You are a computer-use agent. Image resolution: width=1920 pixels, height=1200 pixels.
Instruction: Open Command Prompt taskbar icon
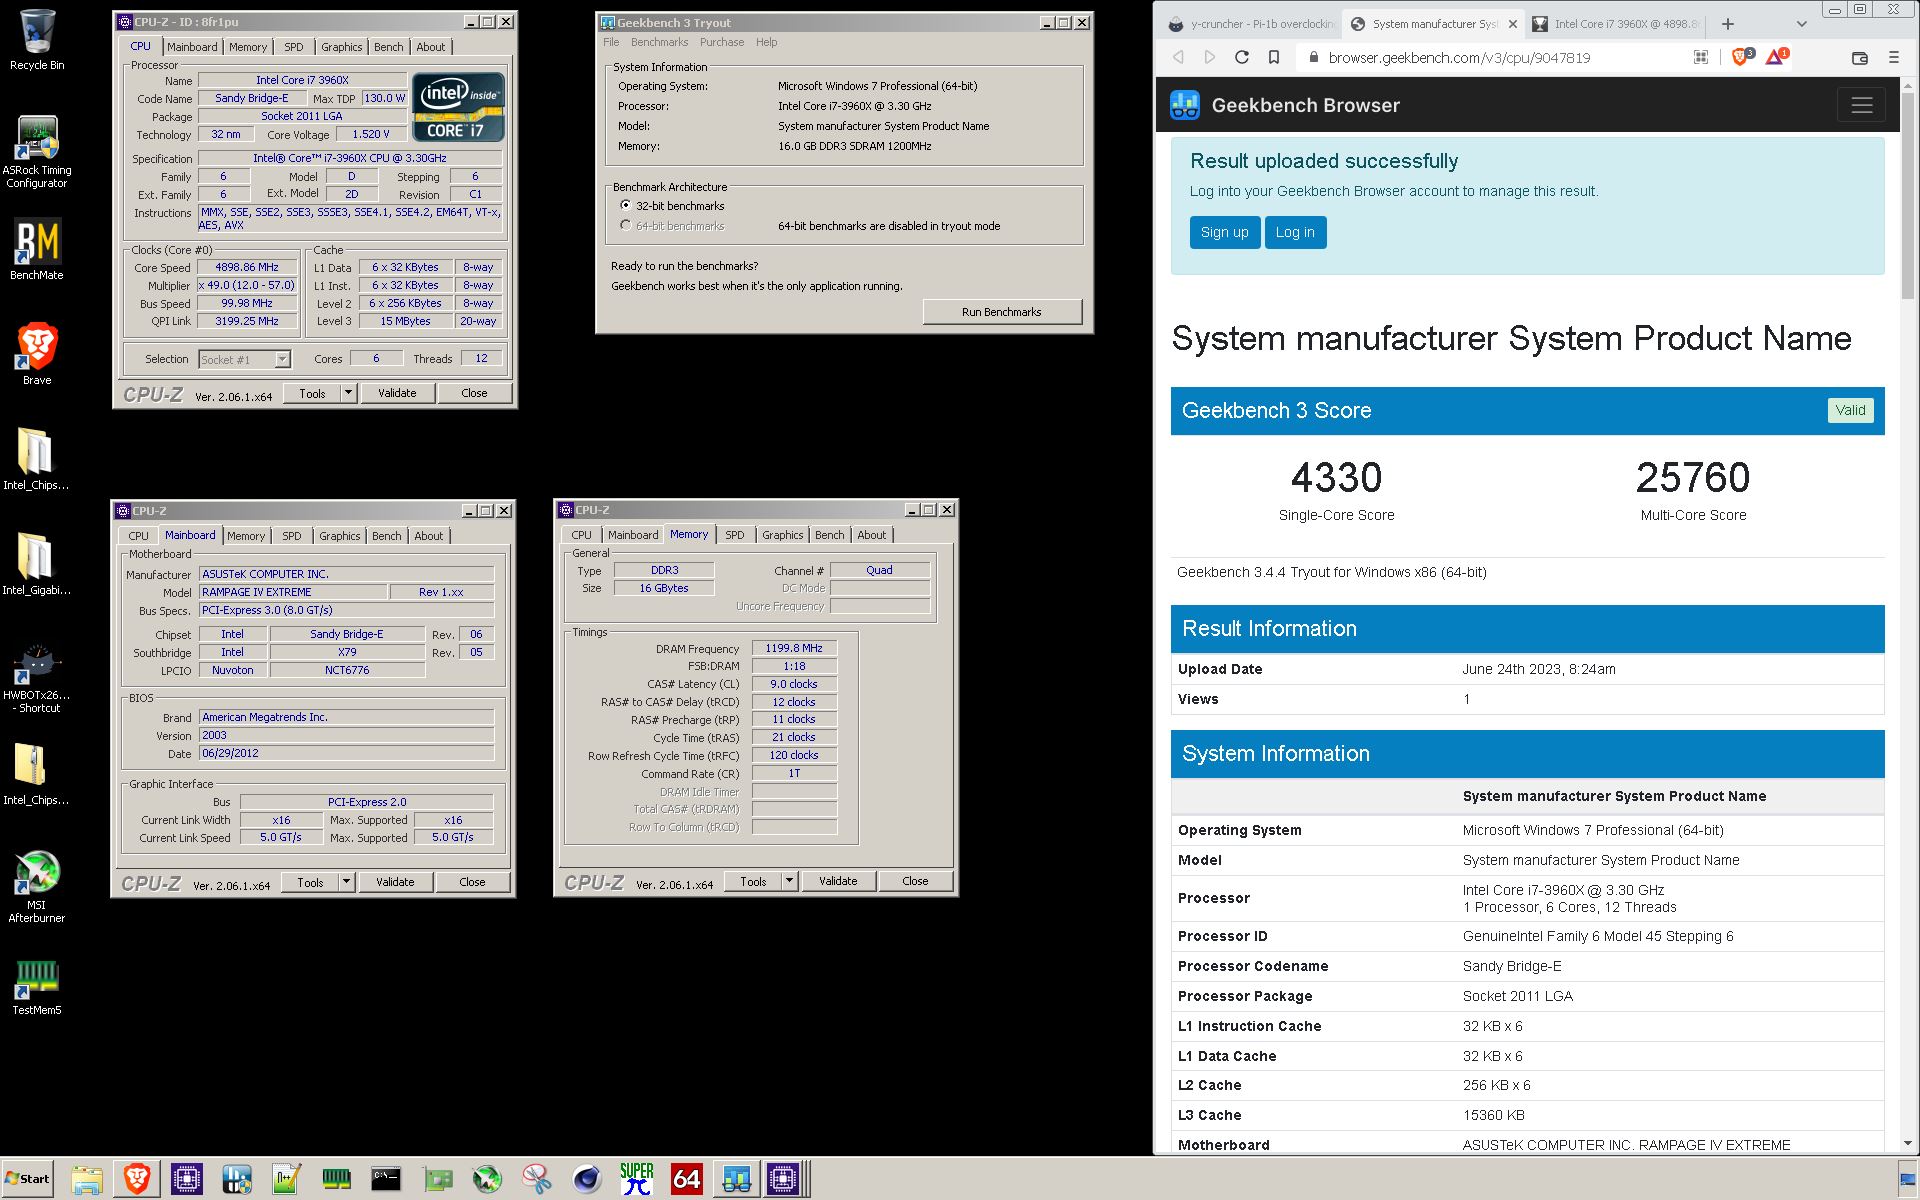pyautogui.click(x=386, y=1180)
